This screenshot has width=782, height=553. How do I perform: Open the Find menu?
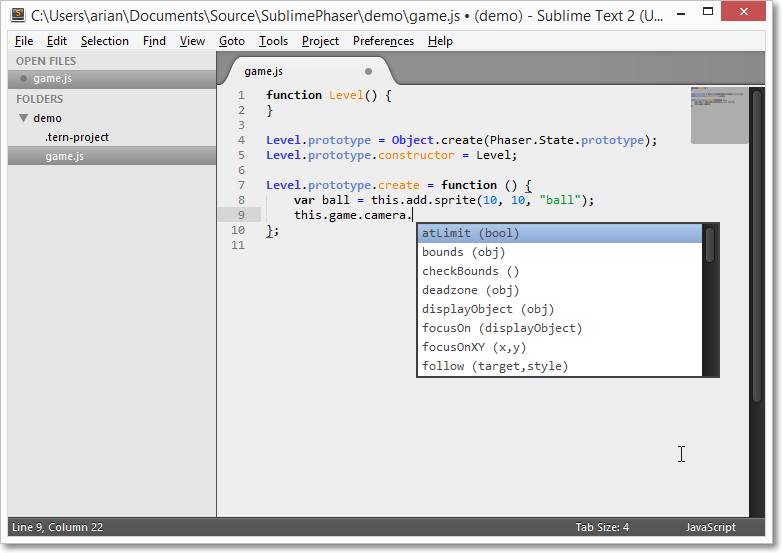point(154,41)
